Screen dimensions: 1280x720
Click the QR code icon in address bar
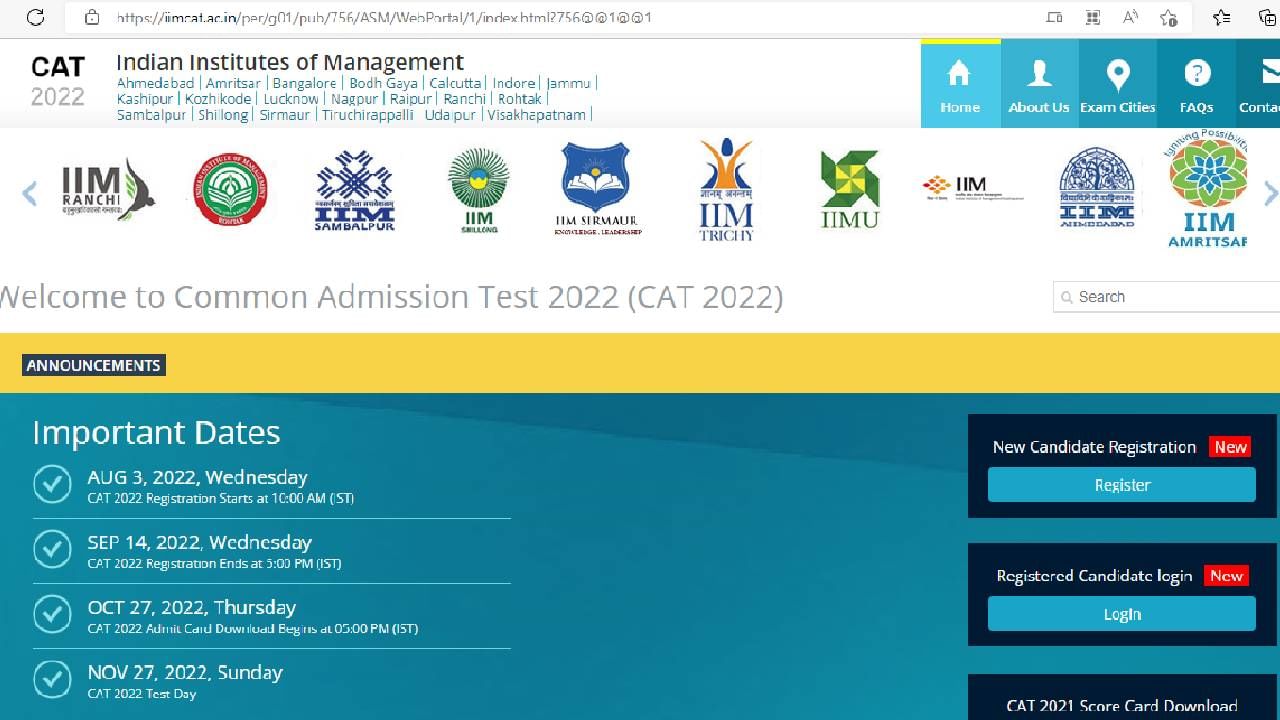[1092, 17]
